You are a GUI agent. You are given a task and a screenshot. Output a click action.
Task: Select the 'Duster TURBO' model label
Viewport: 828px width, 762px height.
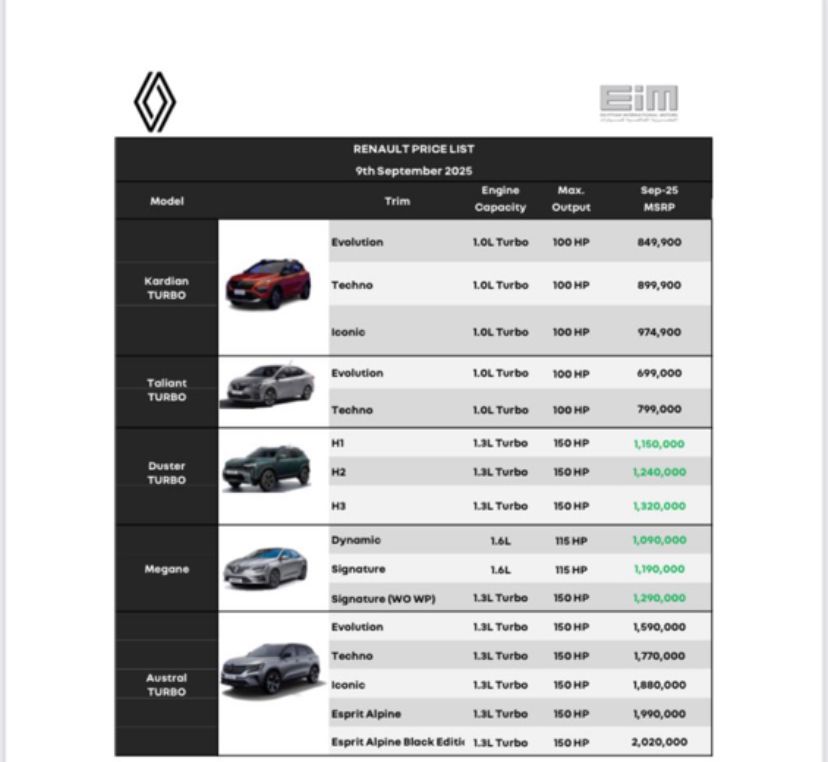tap(167, 473)
